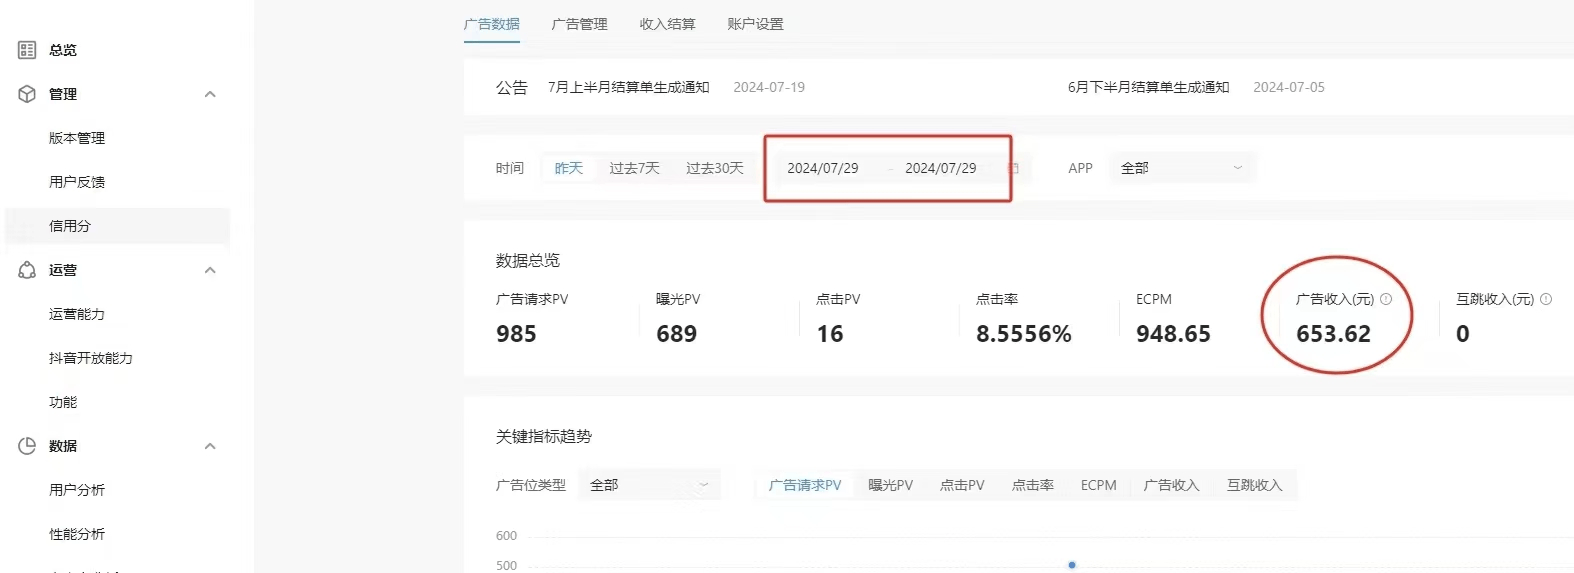The image size is (1574, 573).
Task: Click the 数据 pie chart icon
Action: click(27, 446)
